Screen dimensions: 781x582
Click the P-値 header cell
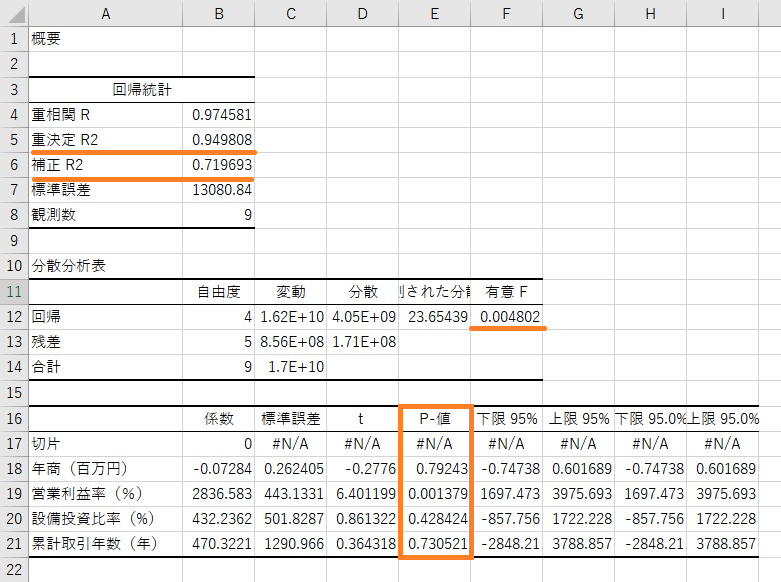pyautogui.click(x=435, y=418)
